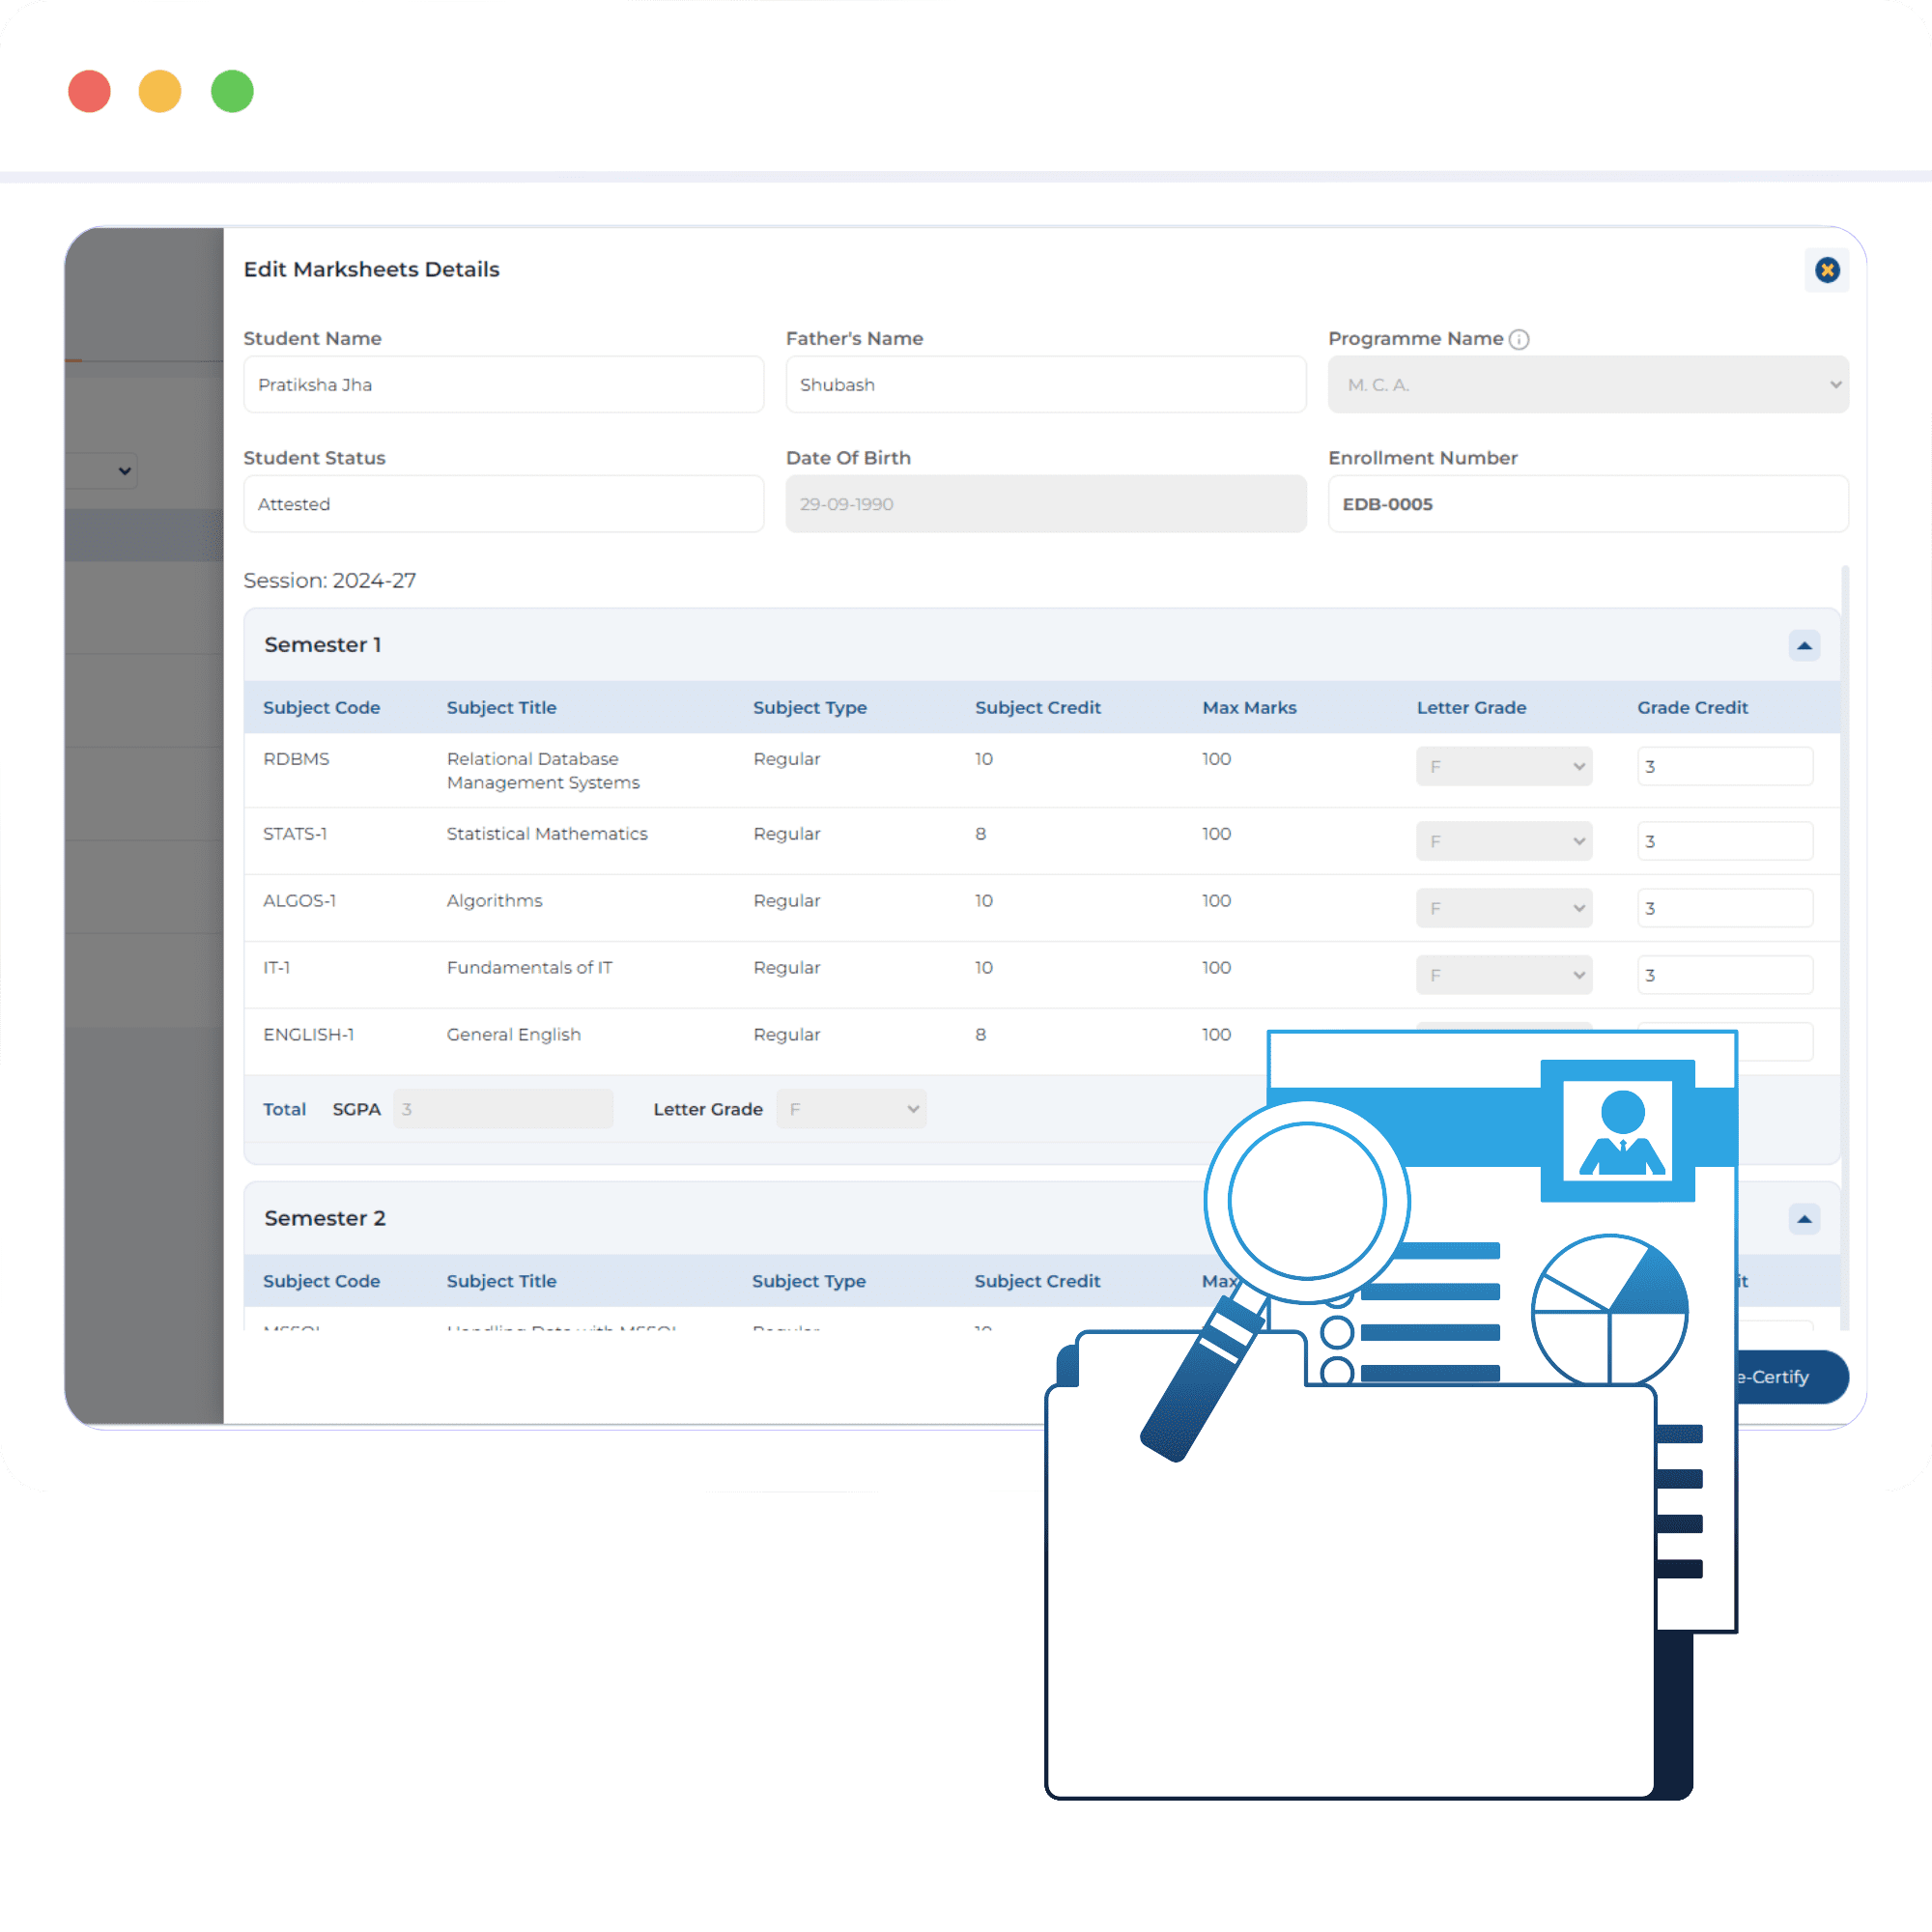Close the Edit Marksheets Details dialog
This screenshot has height=1932, width=1932.
[1827, 270]
